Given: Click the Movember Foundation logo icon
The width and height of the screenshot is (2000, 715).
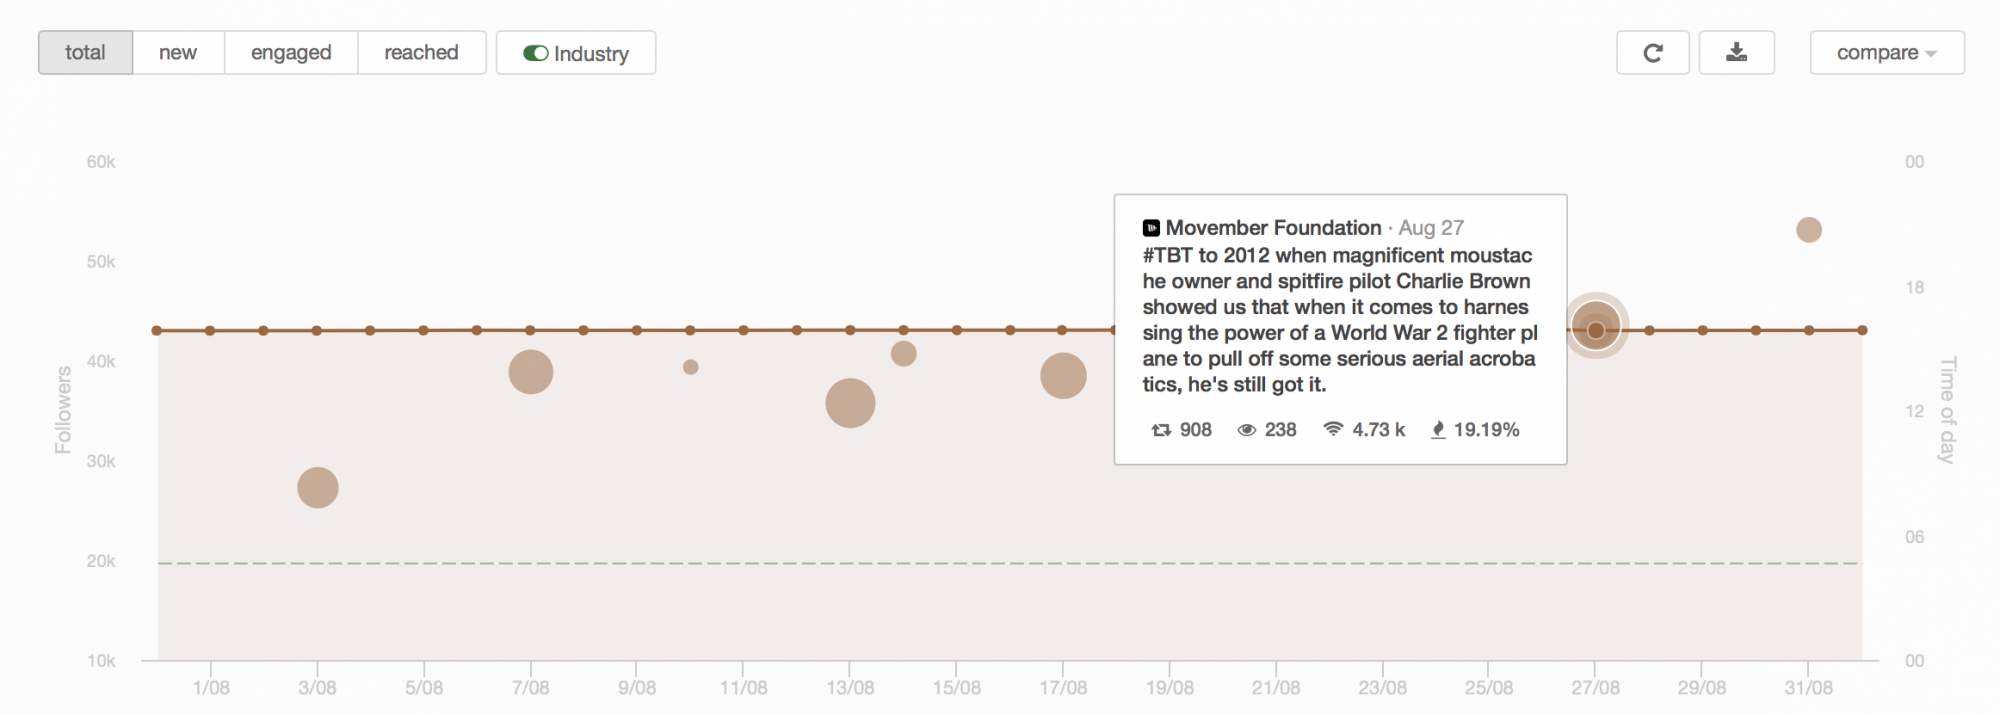Looking at the screenshot, I should [1151, 228].
